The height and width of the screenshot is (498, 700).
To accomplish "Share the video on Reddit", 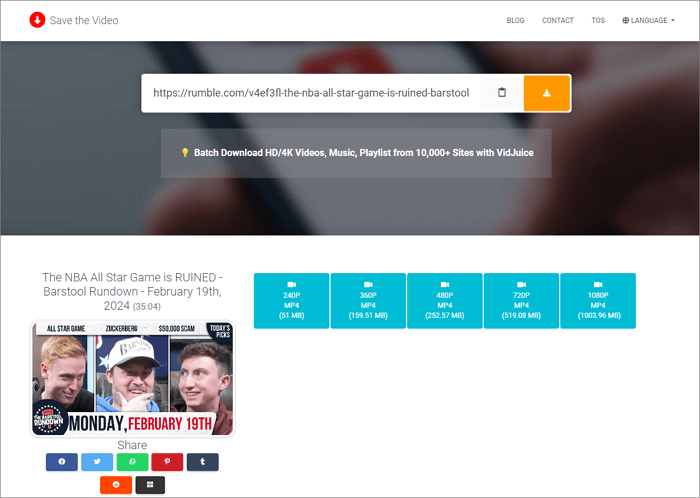I will point(115,485).
